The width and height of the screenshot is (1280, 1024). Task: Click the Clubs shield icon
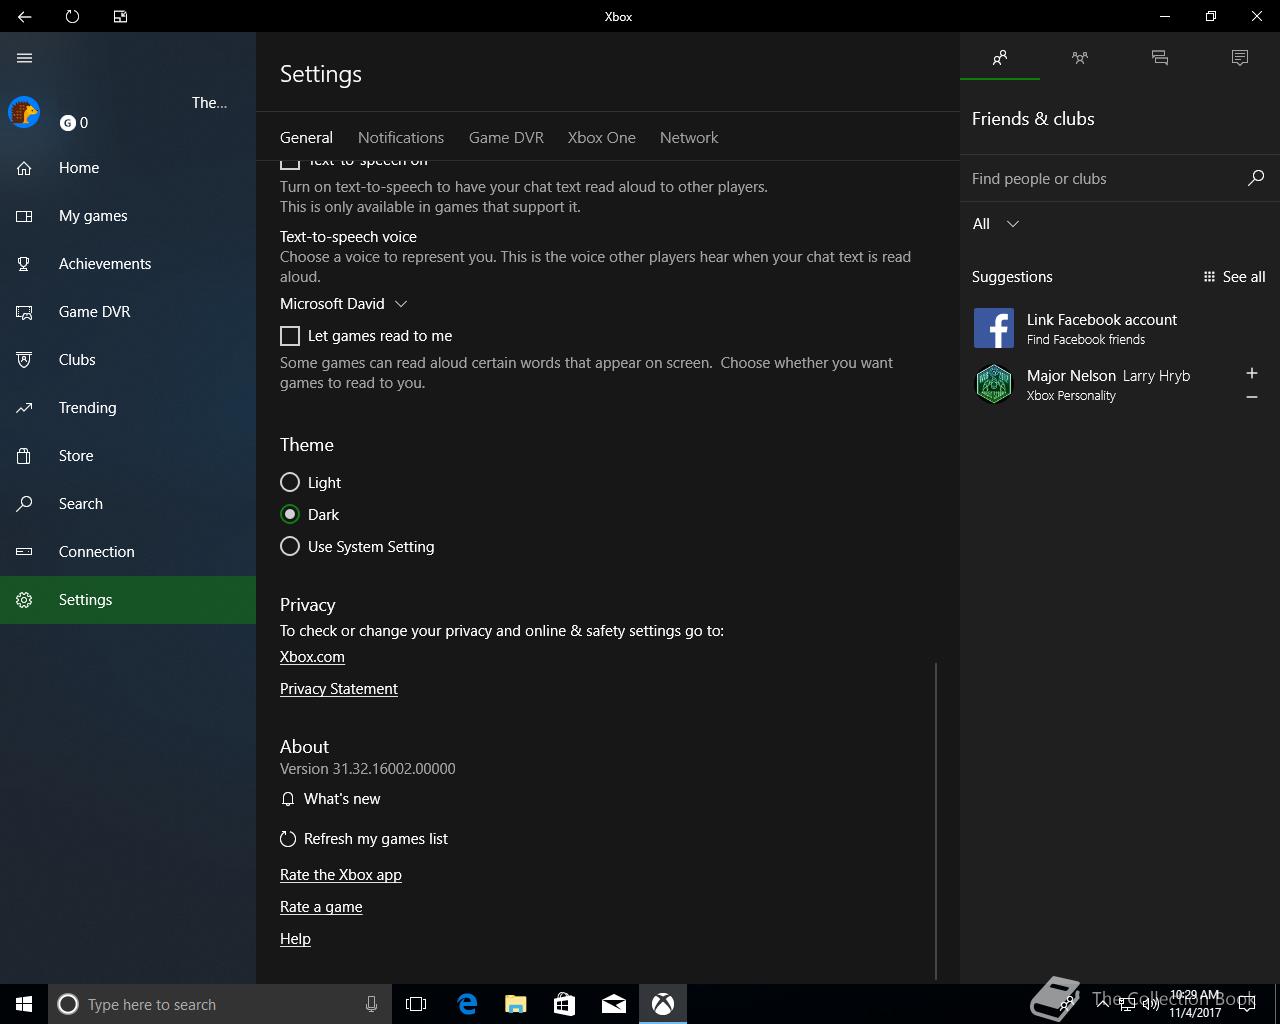point(24,360)
